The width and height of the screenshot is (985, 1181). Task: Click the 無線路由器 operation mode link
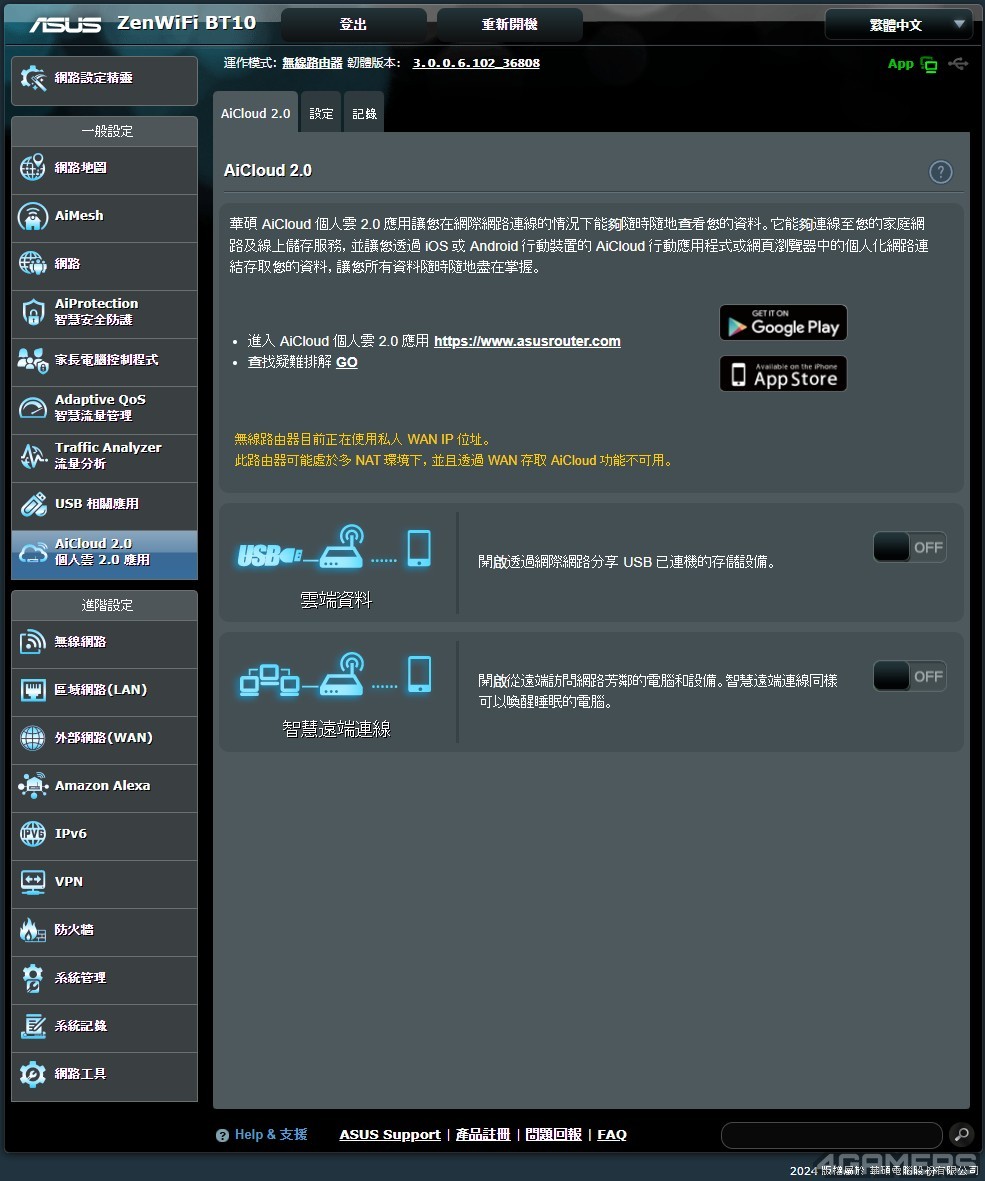point(313,63)
